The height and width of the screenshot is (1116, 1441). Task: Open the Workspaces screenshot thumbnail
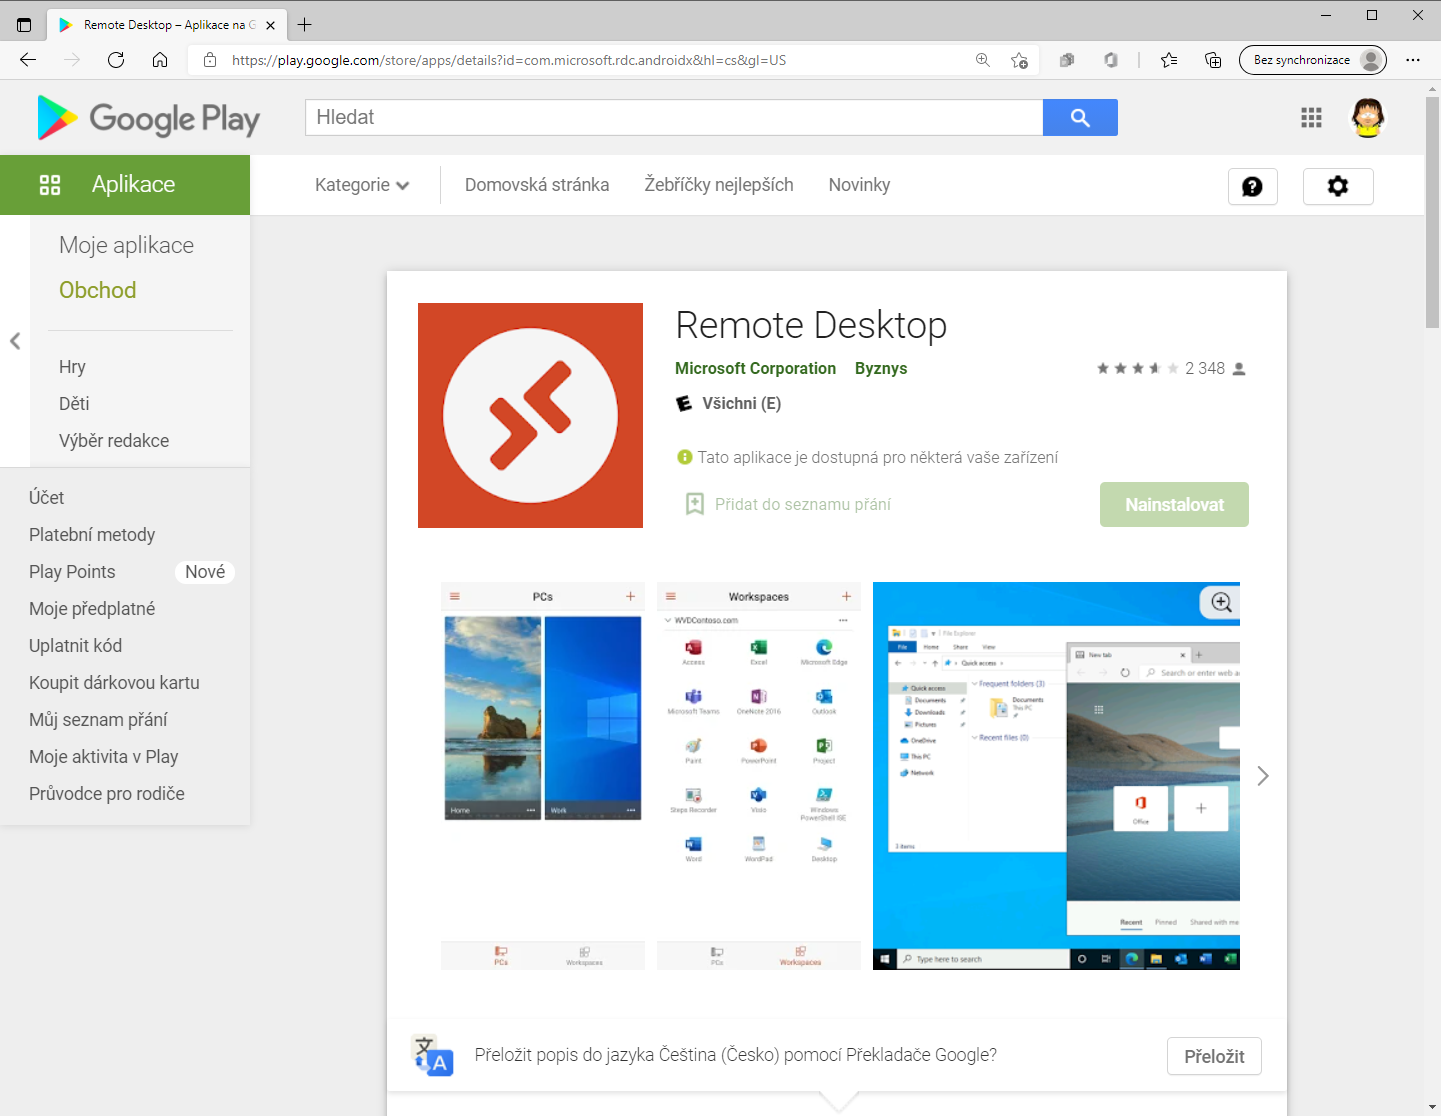[x=759, y=776]
